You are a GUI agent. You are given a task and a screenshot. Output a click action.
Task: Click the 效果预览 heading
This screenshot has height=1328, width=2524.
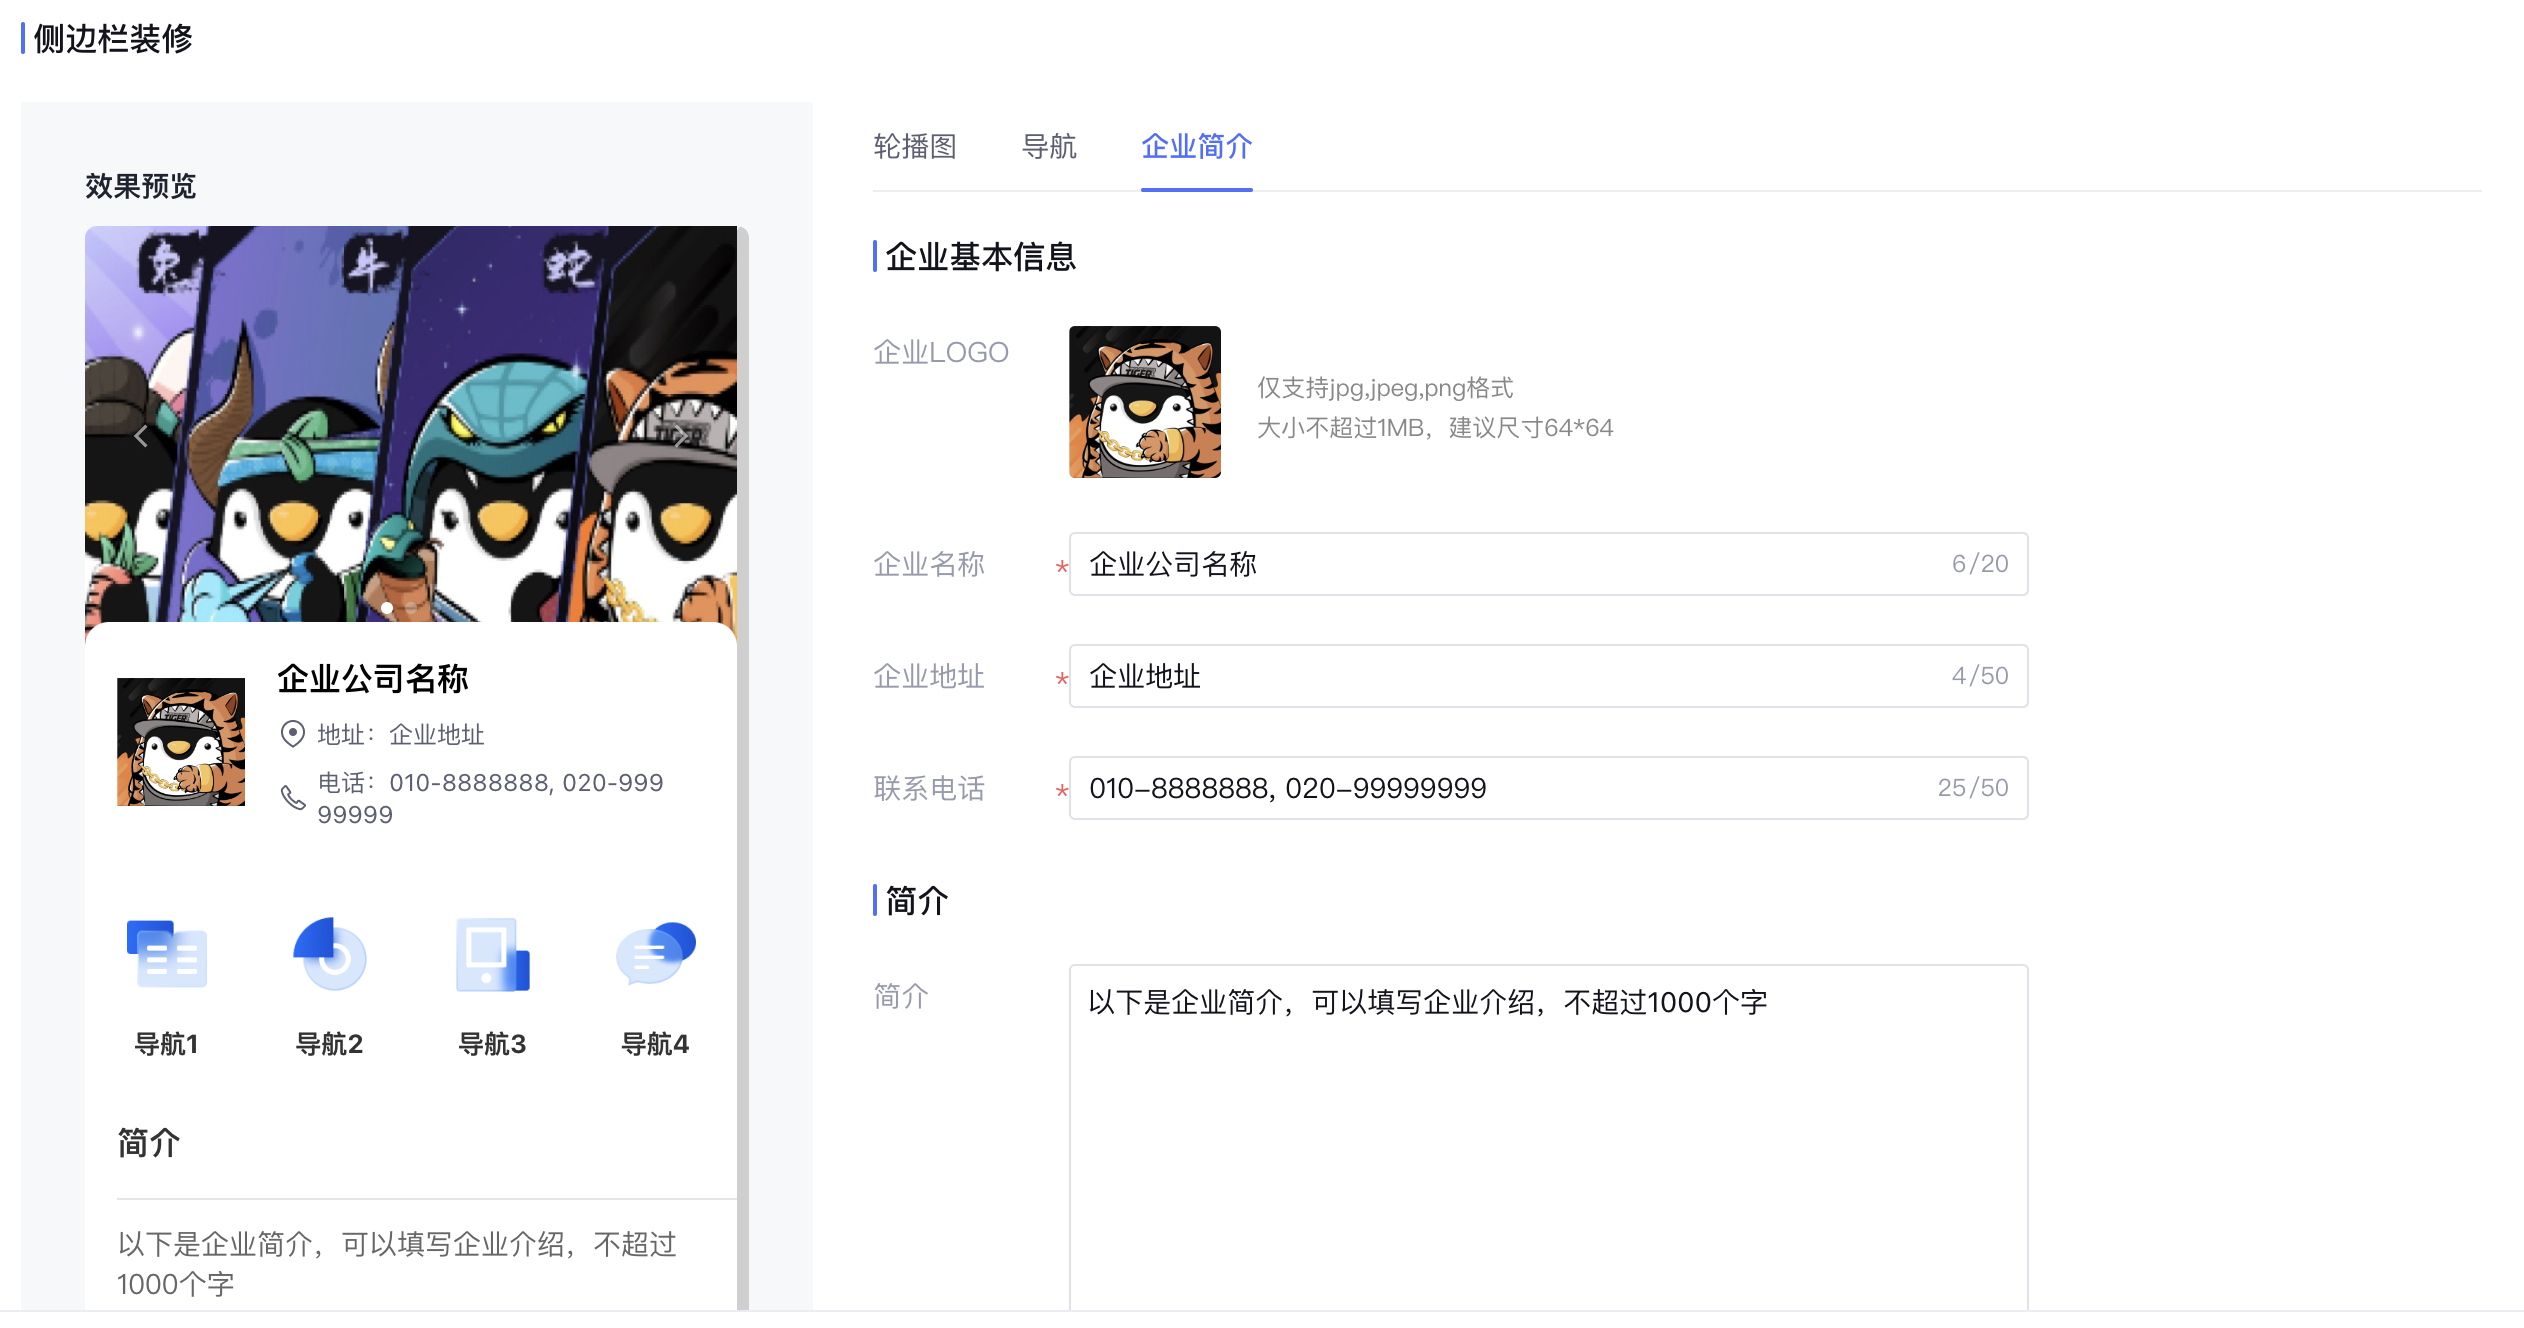click(x=141, y=186)
